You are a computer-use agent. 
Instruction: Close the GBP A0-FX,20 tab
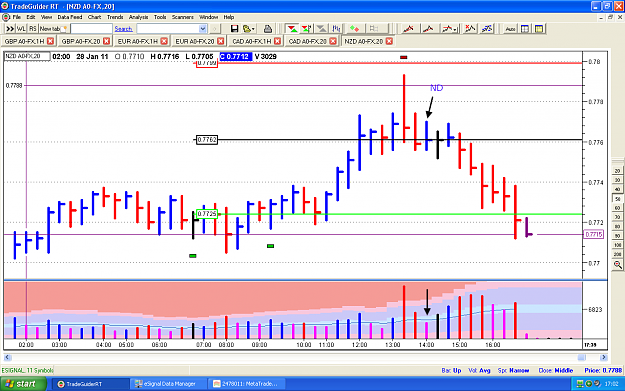[106, 41]
